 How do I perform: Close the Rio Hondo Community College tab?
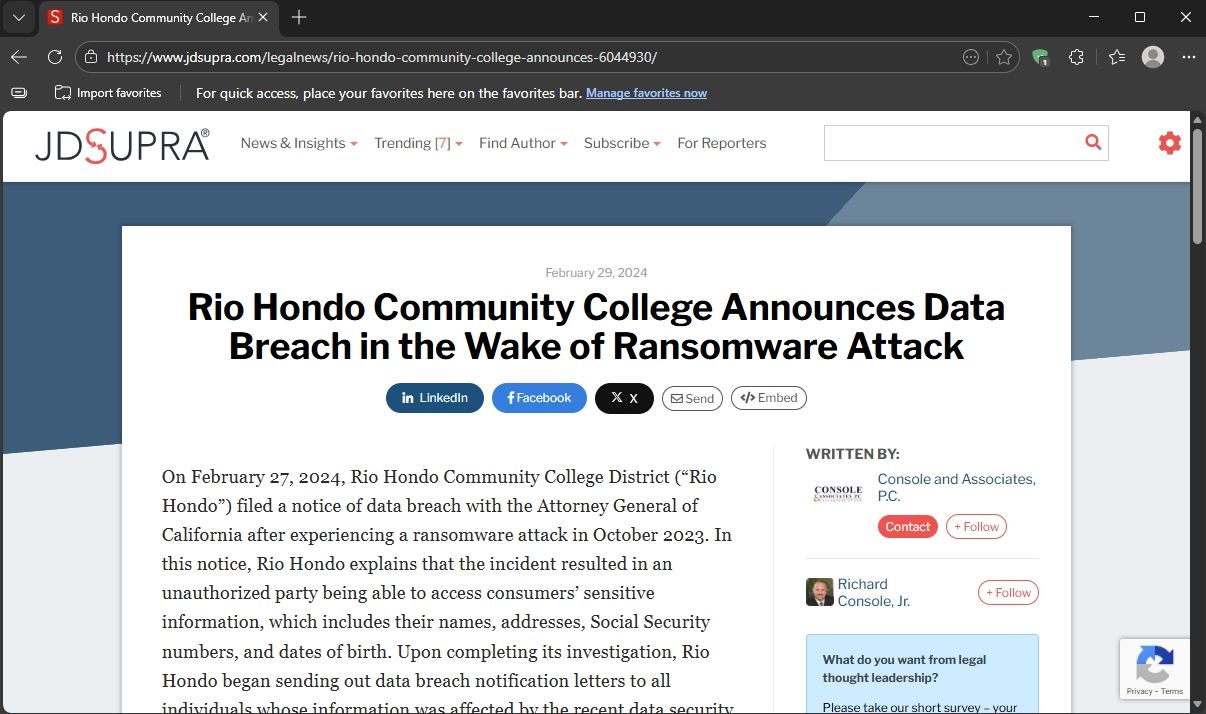(263, 17)
